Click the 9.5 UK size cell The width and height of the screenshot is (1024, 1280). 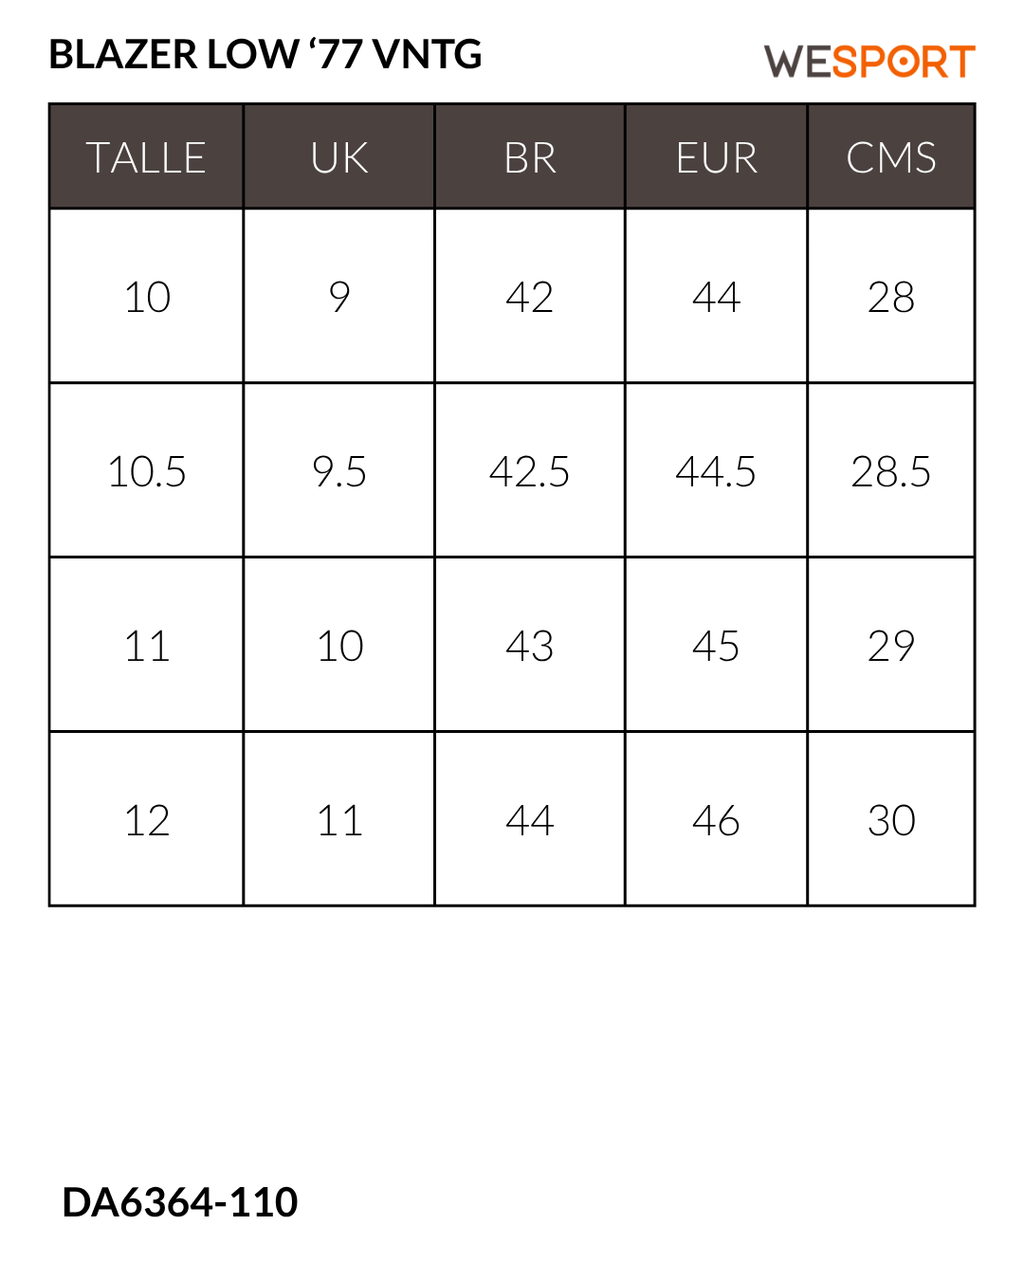click(x=339, y=470)
